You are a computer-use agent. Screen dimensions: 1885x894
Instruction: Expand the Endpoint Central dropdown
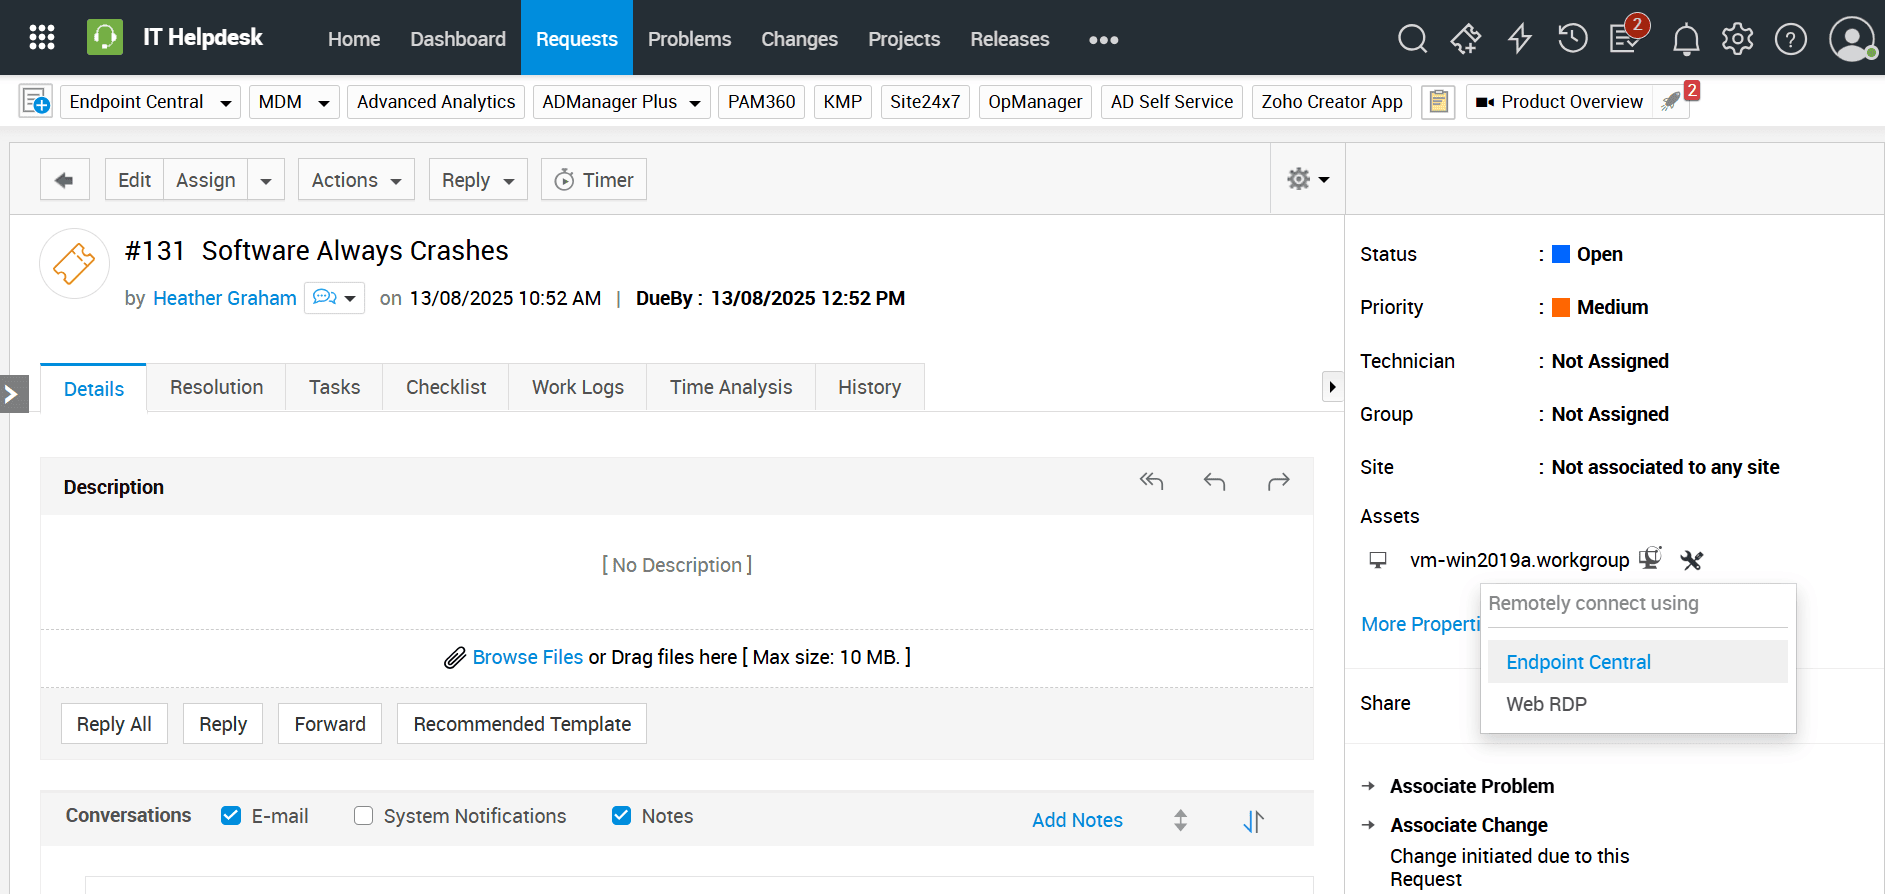pos(225,103)
